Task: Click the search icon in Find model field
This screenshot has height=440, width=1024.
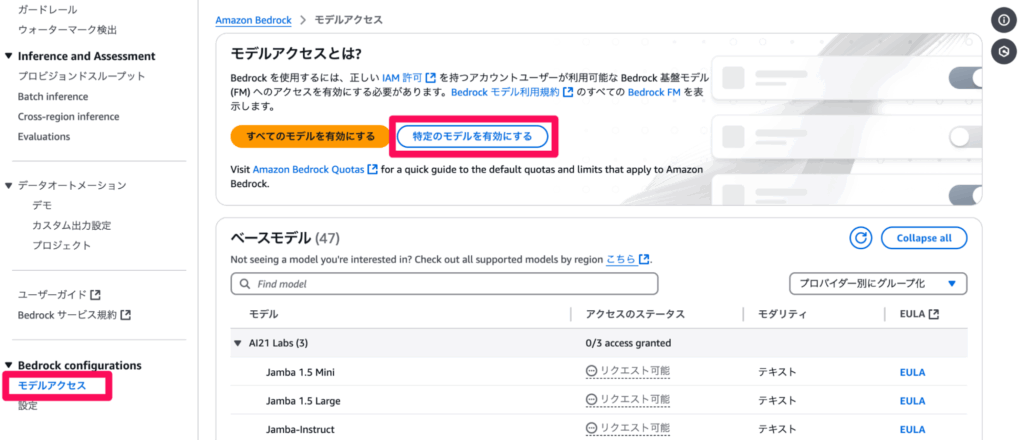Action: (246, 284)
